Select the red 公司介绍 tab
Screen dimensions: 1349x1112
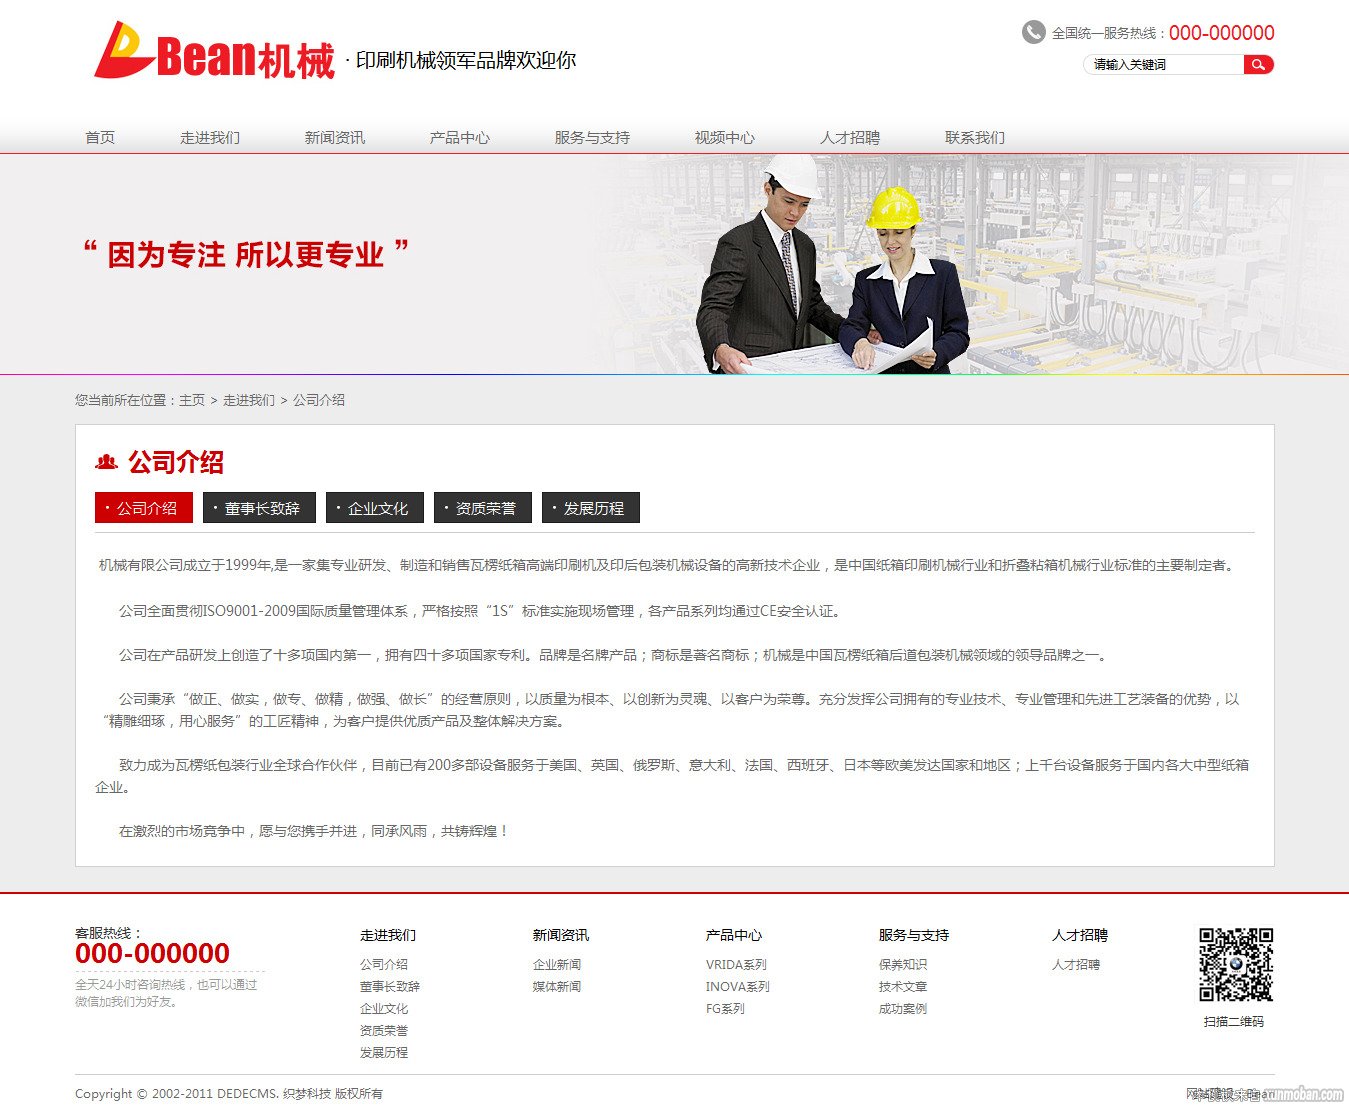[144, 508]
